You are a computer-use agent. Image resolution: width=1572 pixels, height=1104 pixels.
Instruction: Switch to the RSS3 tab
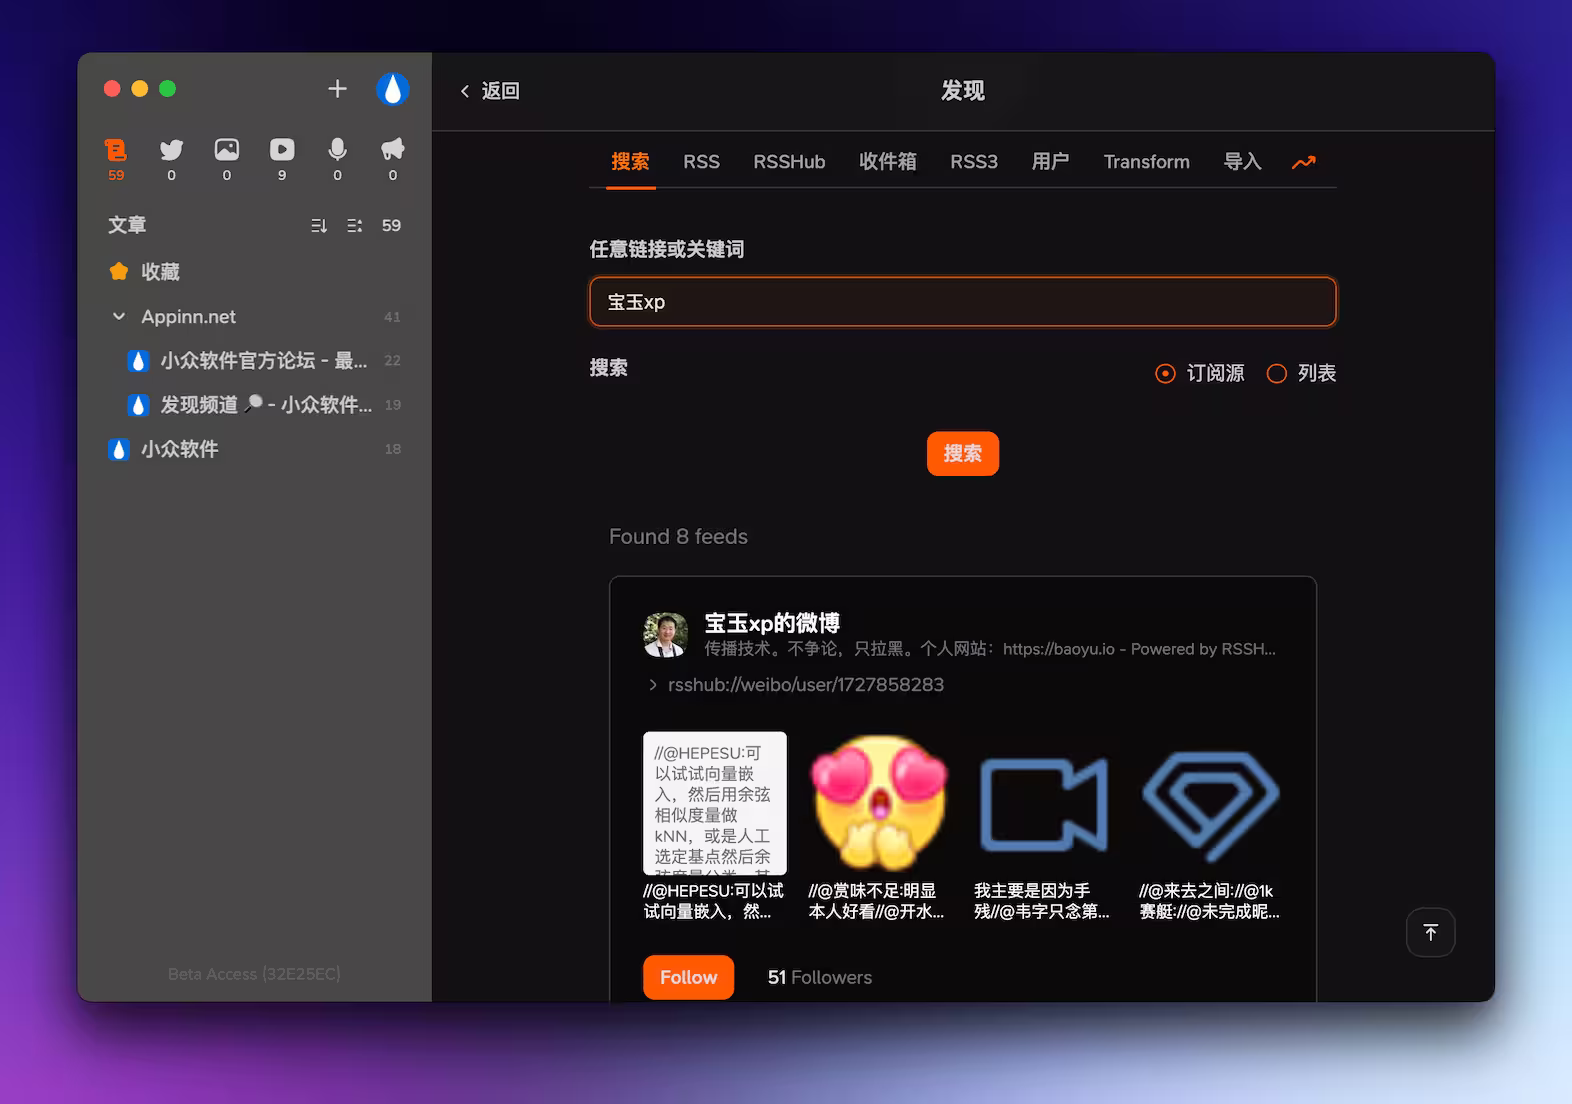(x=974, y=162)
